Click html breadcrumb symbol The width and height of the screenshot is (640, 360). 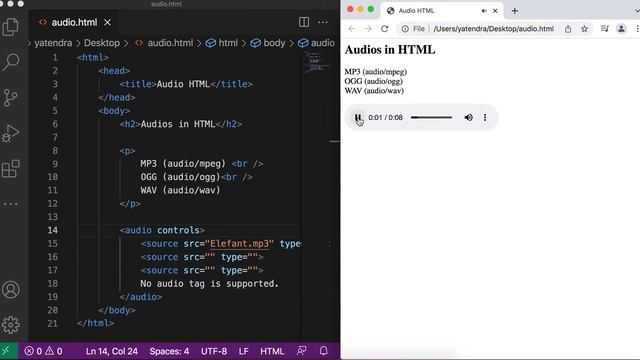click(x=222, y=43)
